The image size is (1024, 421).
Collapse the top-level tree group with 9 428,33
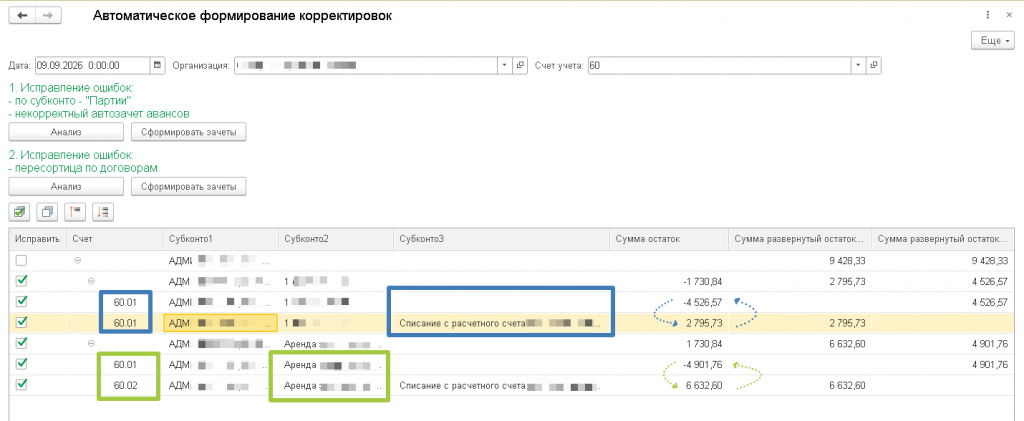(78, 260)
